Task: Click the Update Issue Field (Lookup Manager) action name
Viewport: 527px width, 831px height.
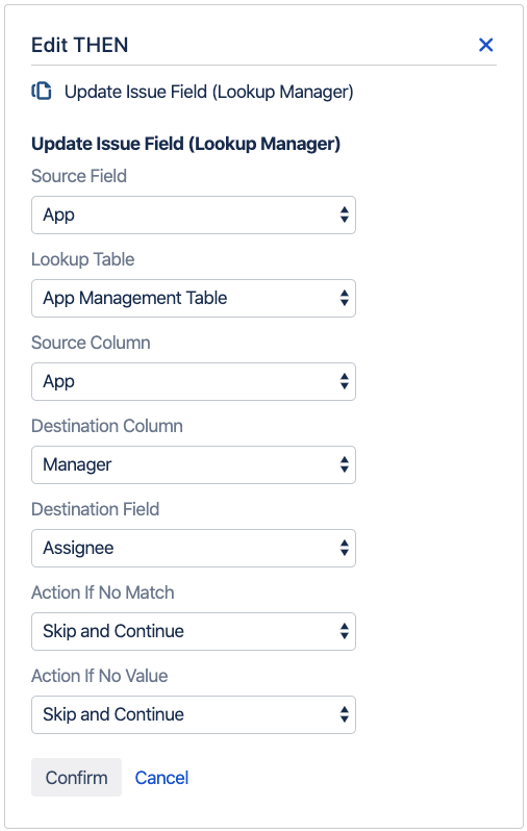Action: pyautogui.click(x=209, y=92)
